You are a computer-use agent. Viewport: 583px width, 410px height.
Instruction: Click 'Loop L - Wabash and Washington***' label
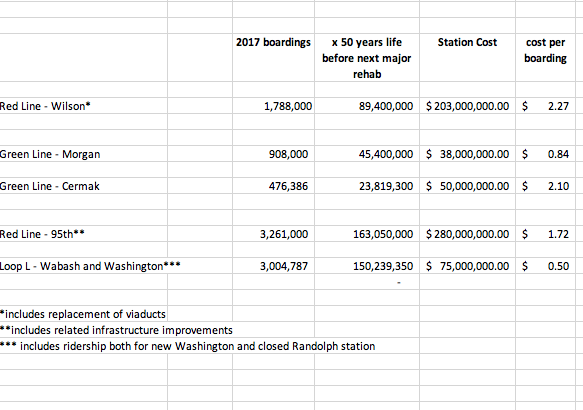[x=90, y=266]
